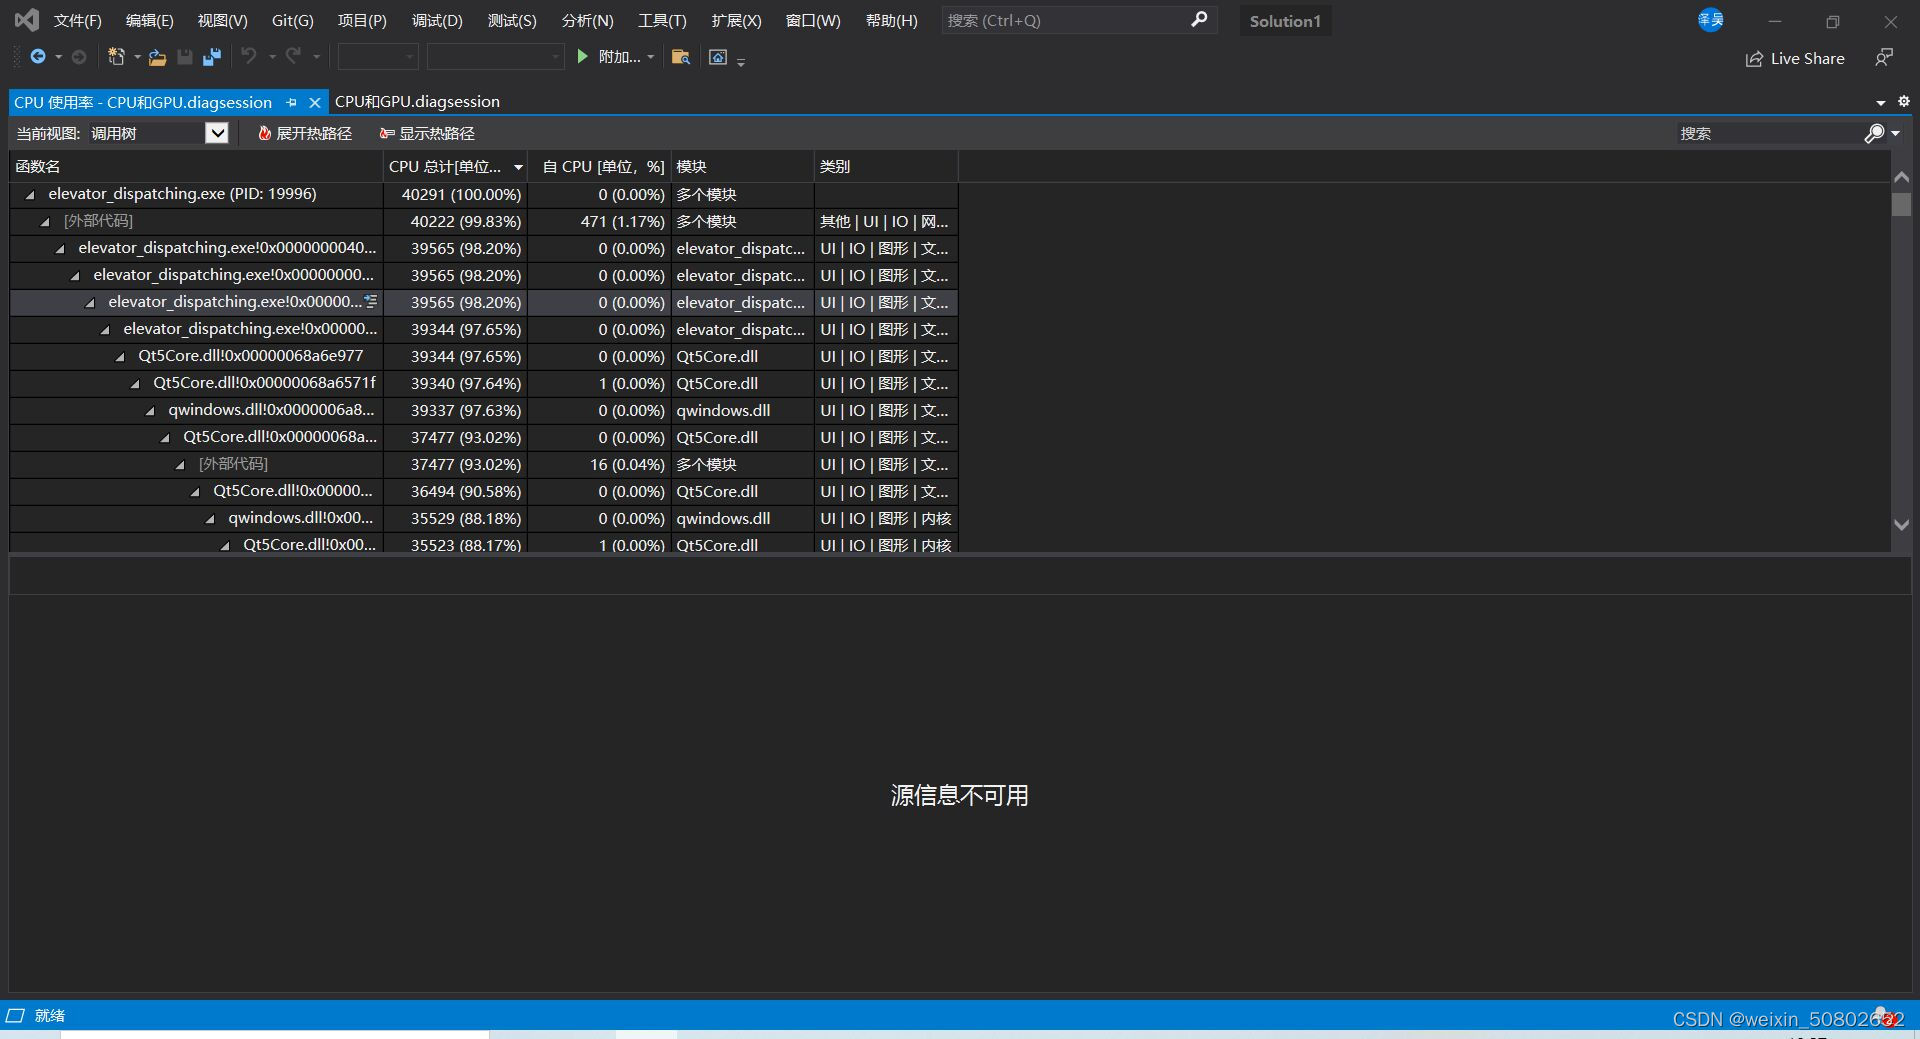Open the 调试(D) menu
The width and height of the screenshot is (1920, 1039).
[x=437, y=20]
